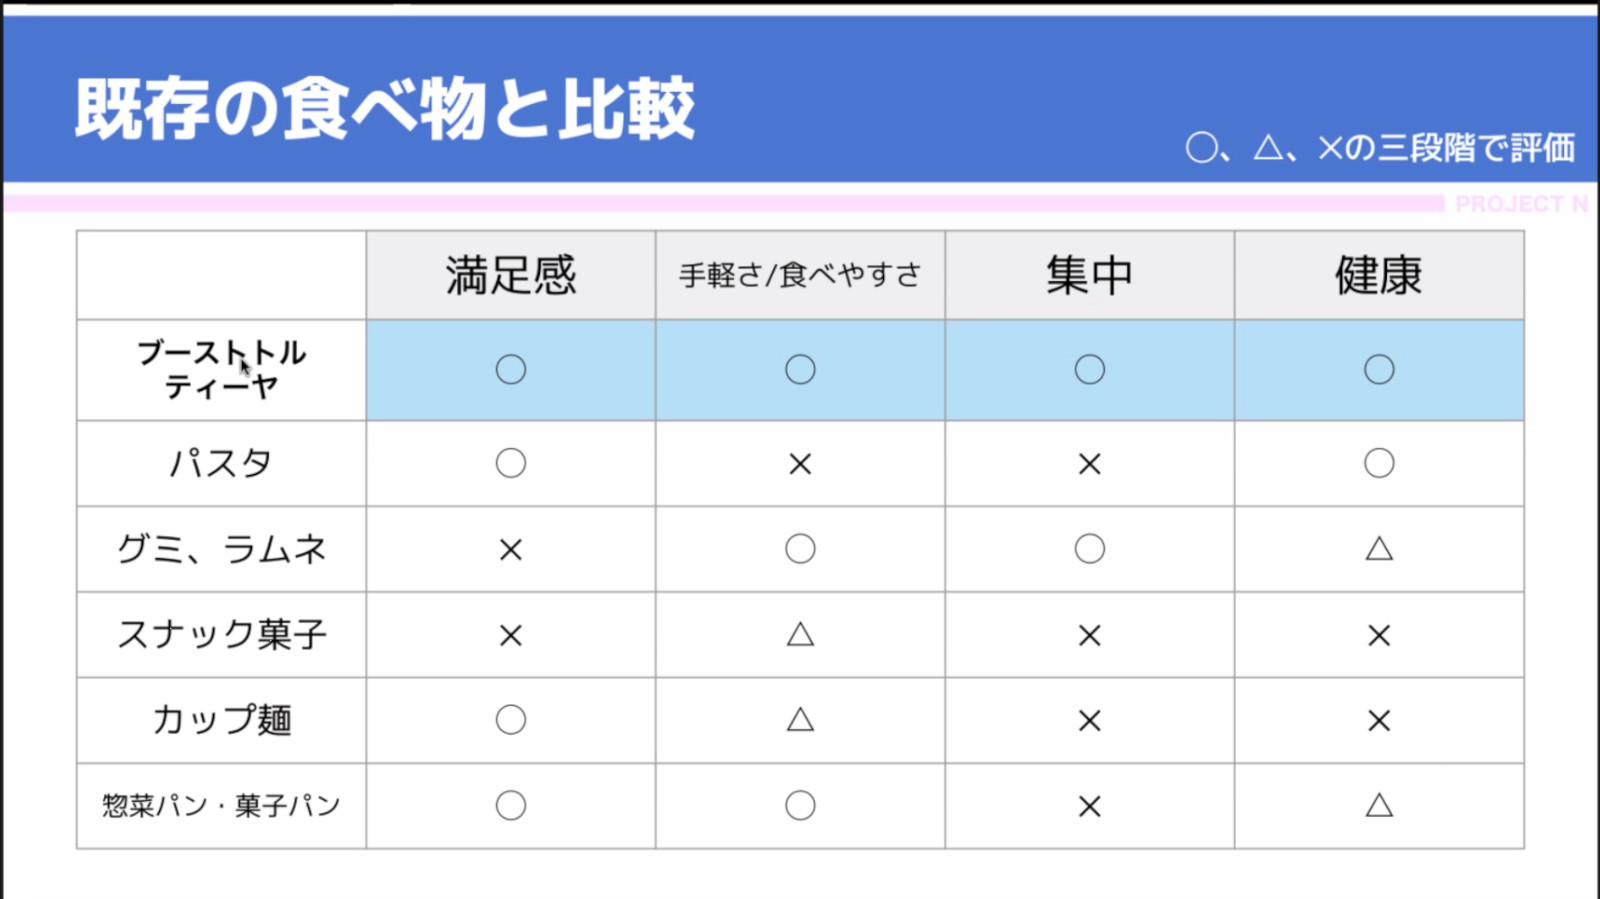
Task: Select the 集中 column header
Action: (1089, 275)
